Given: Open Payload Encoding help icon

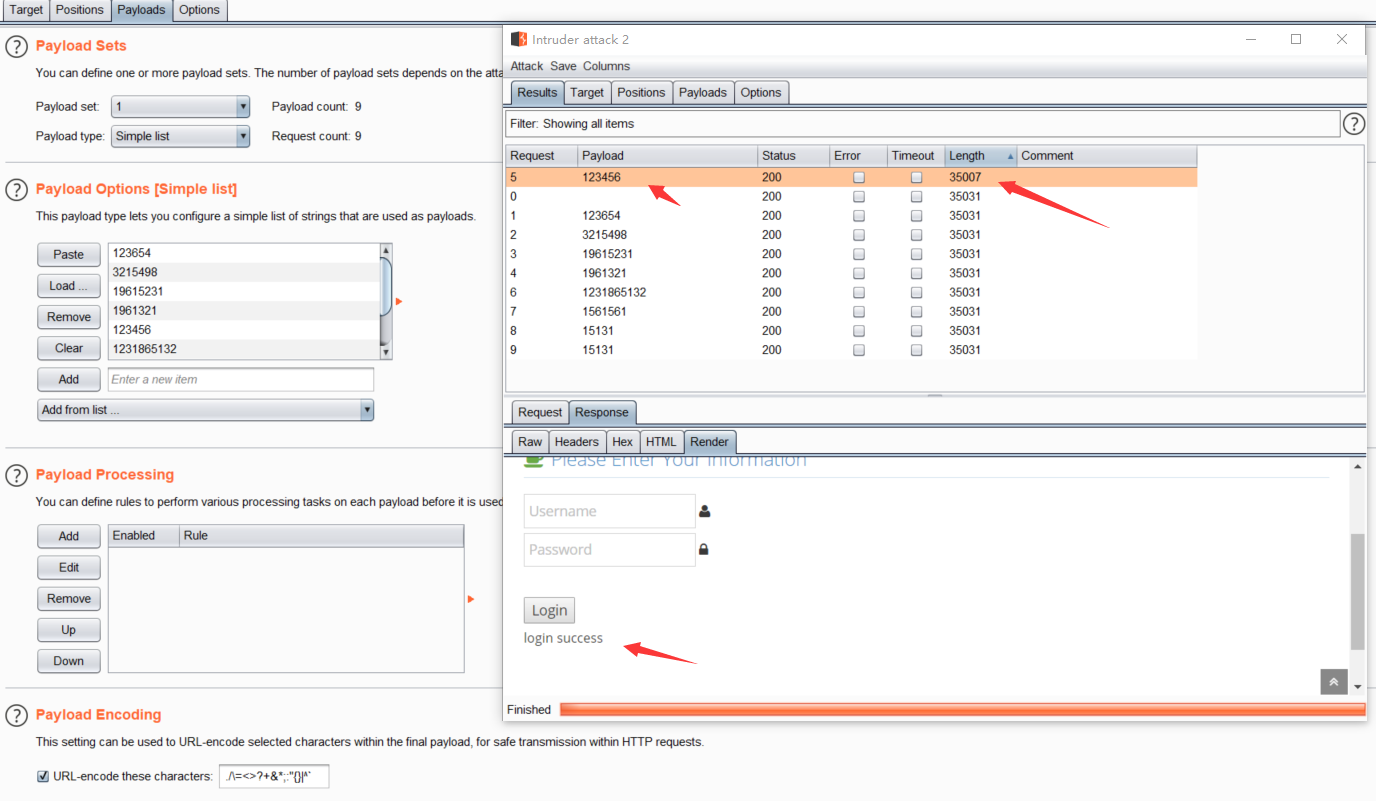Looking at the screenshot, I should [16, 716].
